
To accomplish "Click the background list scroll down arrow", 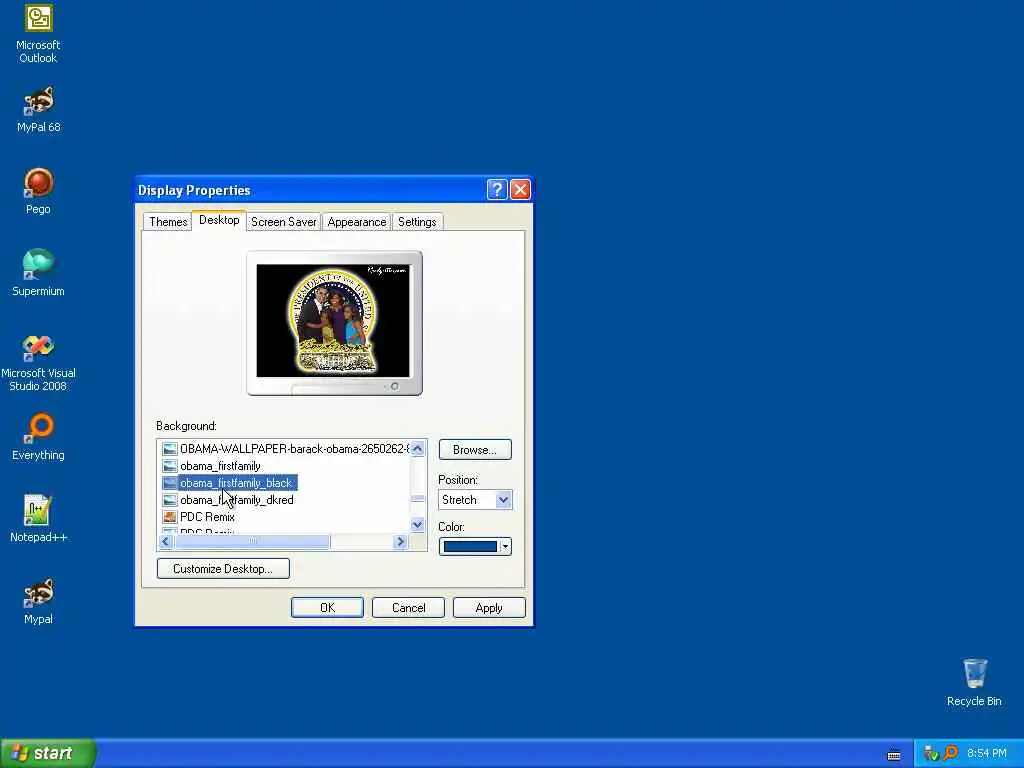I will click(418, 524).
